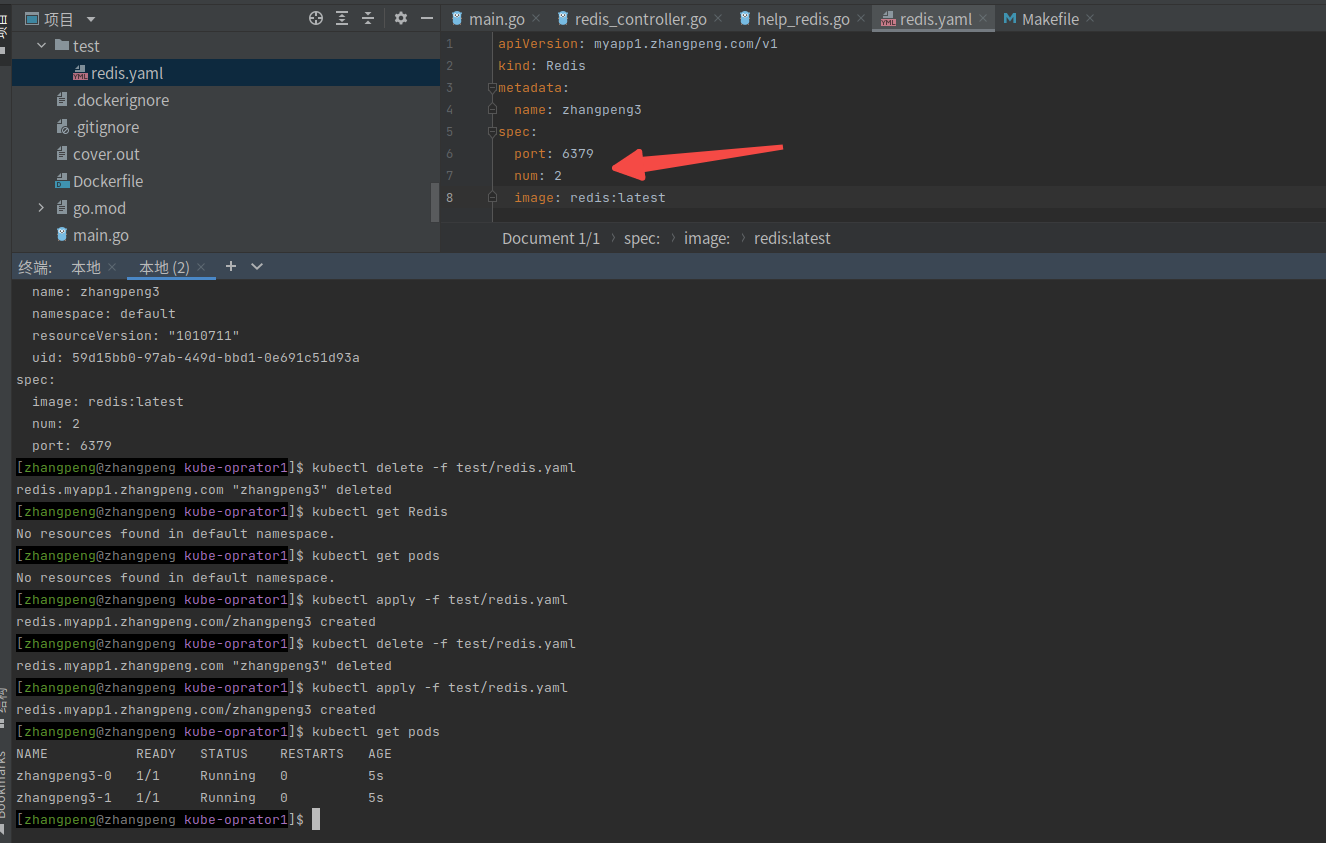Image resolution: width=1326 pixels, height=843 pixels.
Task: Collapse the test folder
Action: tap(41, 46)
